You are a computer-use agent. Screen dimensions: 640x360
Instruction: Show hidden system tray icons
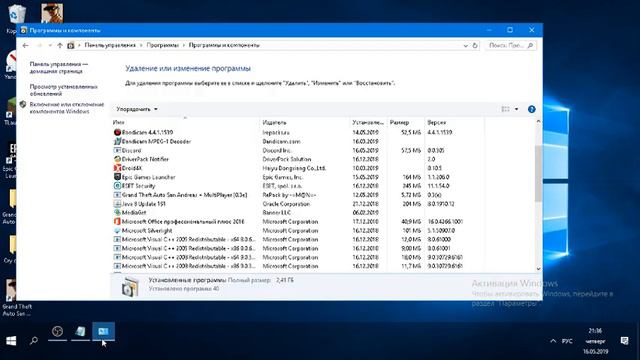pyautogui.click(x=553, y=341)
